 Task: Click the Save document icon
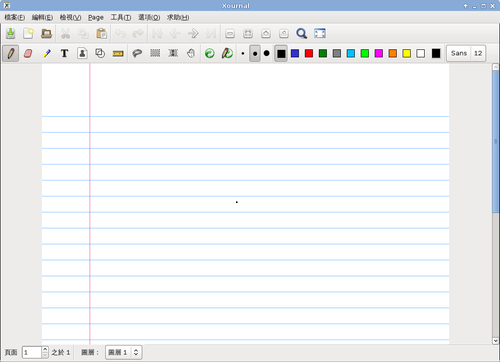tap(11, 33)
